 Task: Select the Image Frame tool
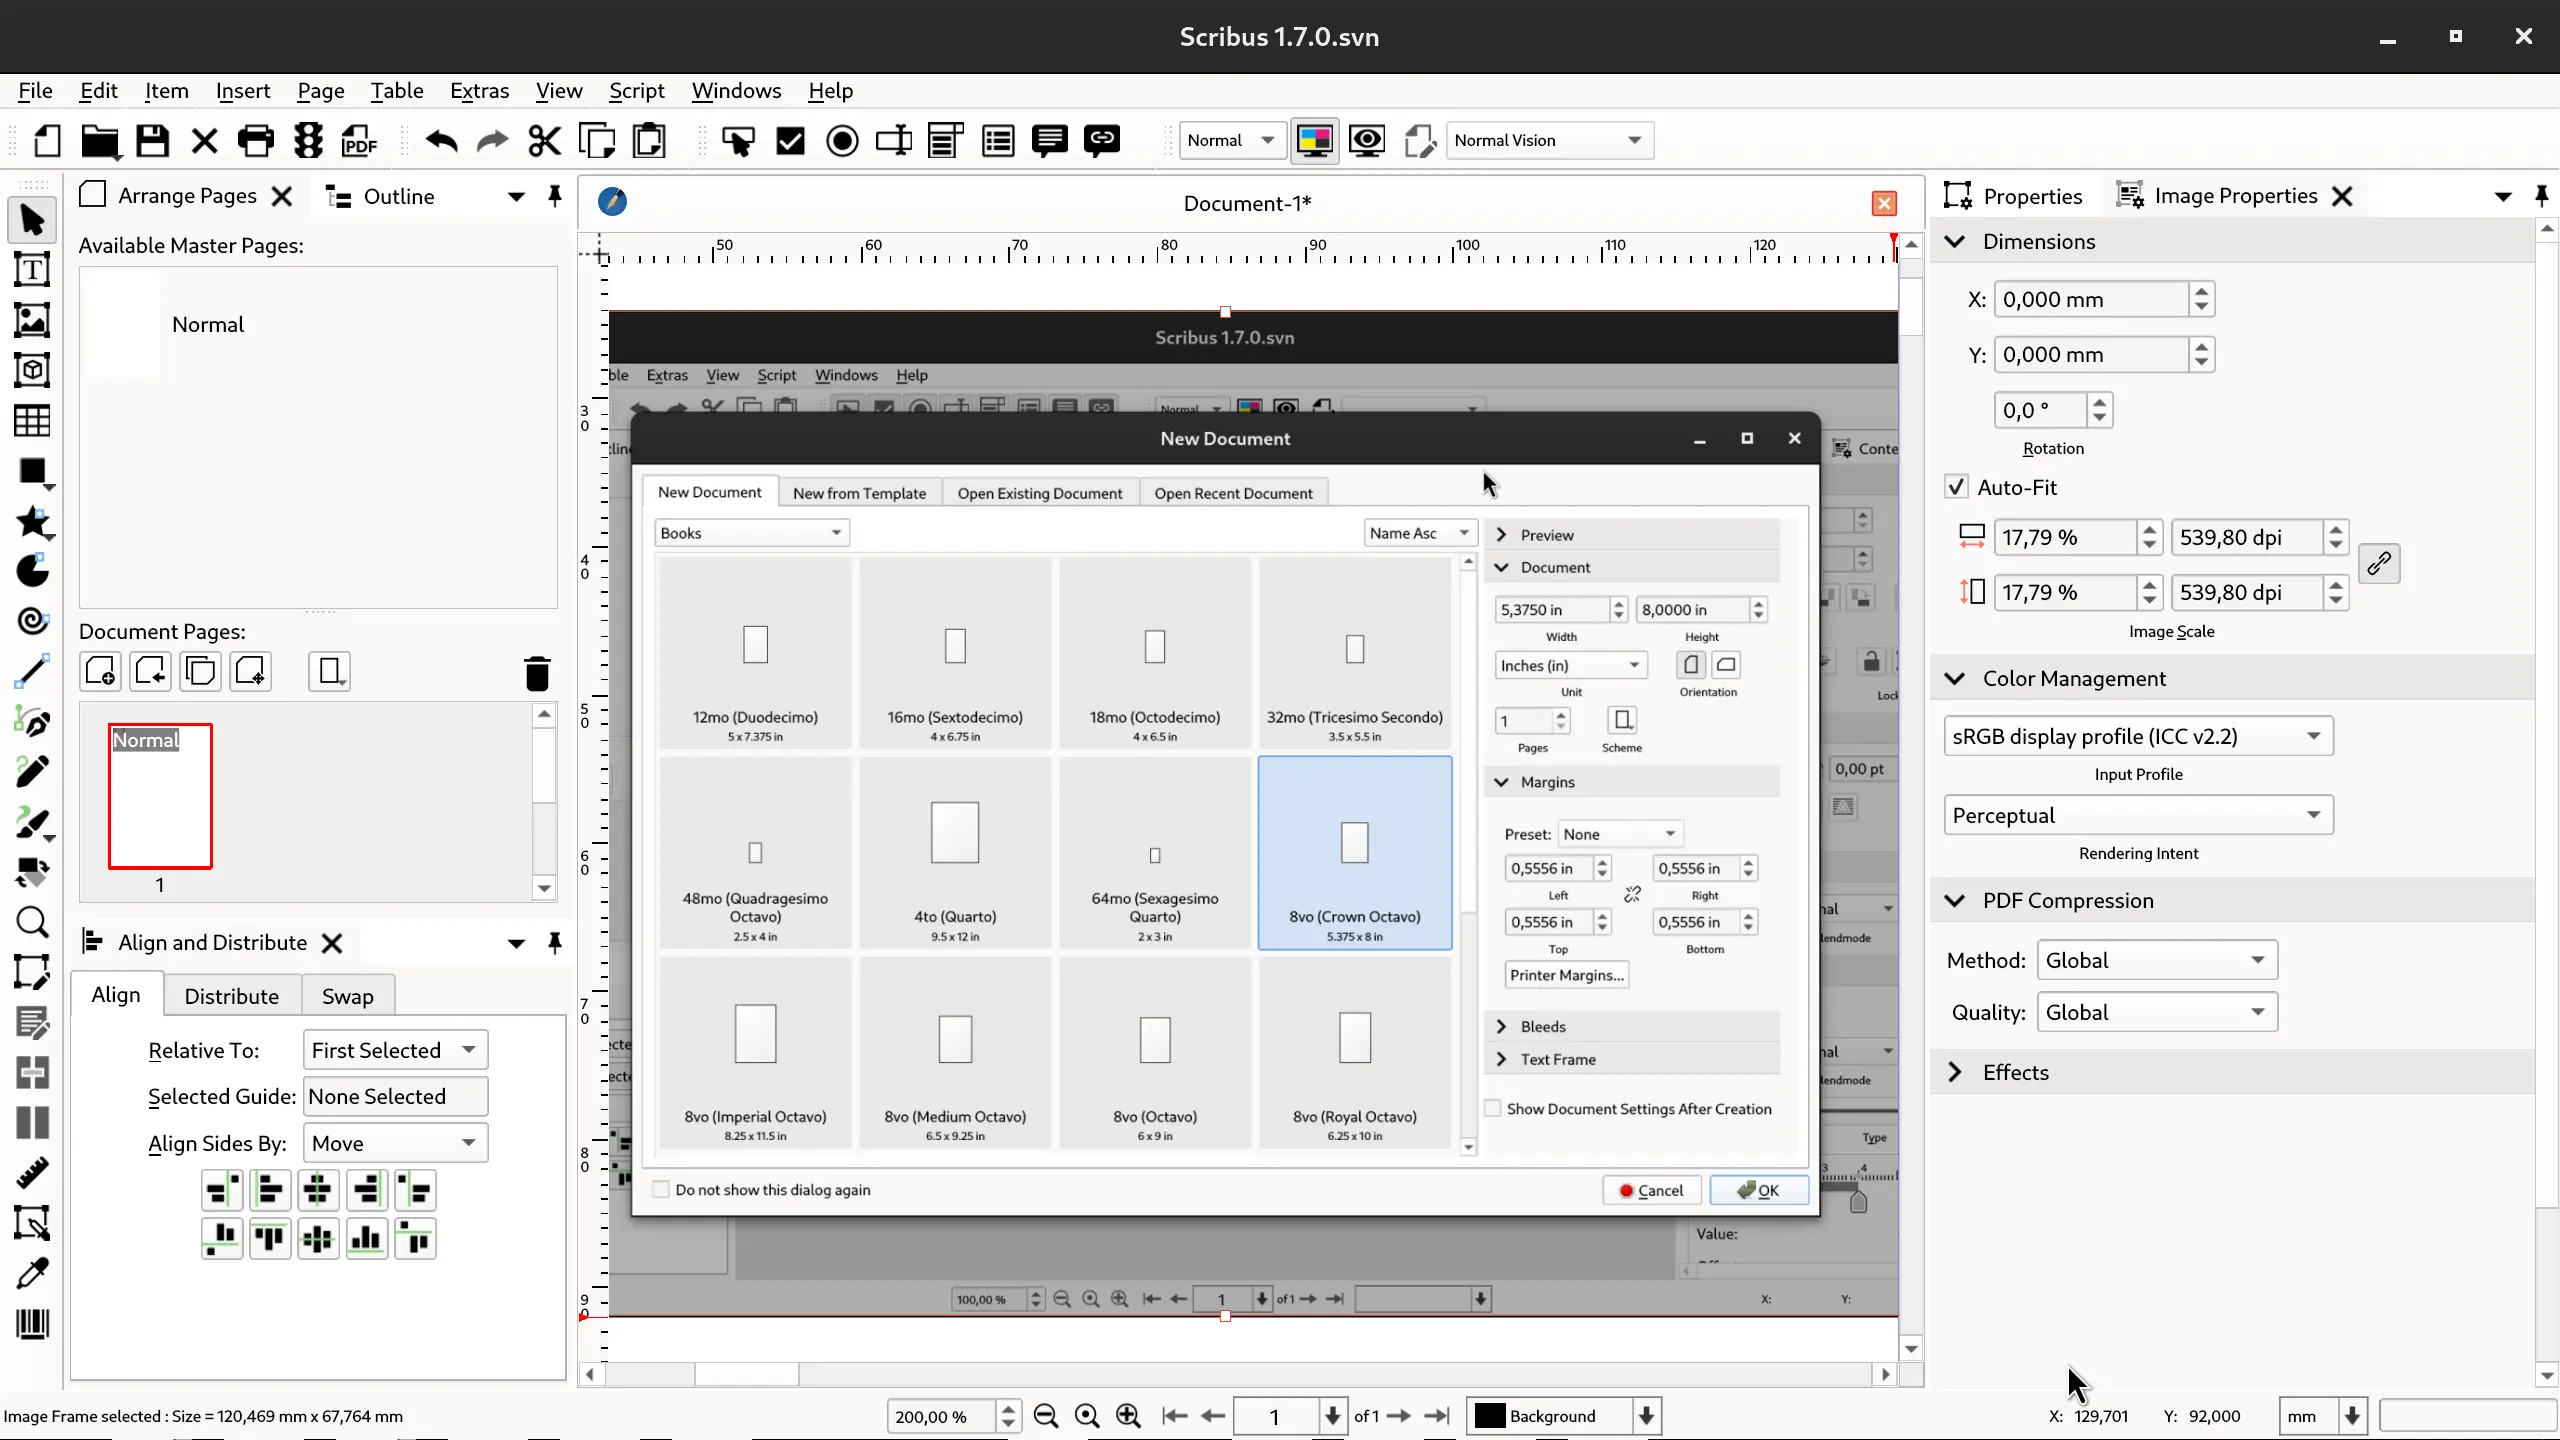(x=32, y=320)
